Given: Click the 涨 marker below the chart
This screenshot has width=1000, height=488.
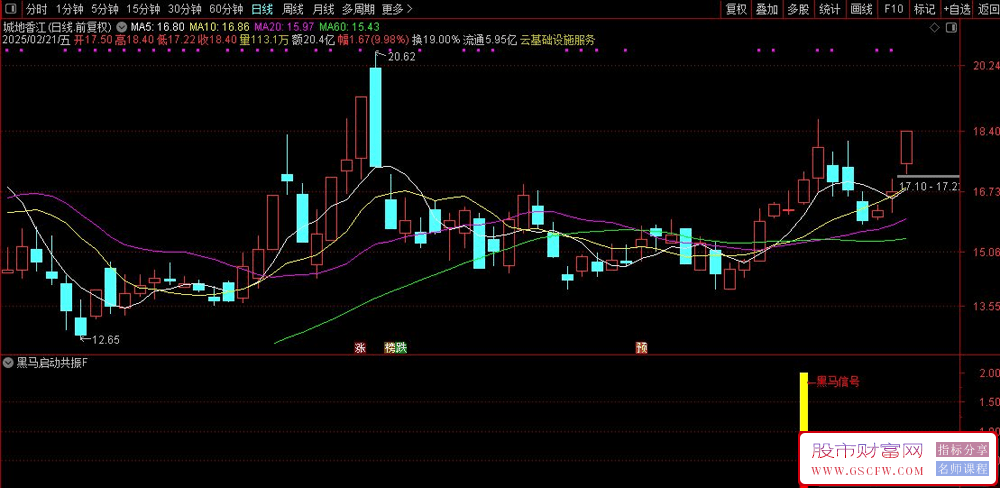Looking at the screenshot, I should click(360, 348).
